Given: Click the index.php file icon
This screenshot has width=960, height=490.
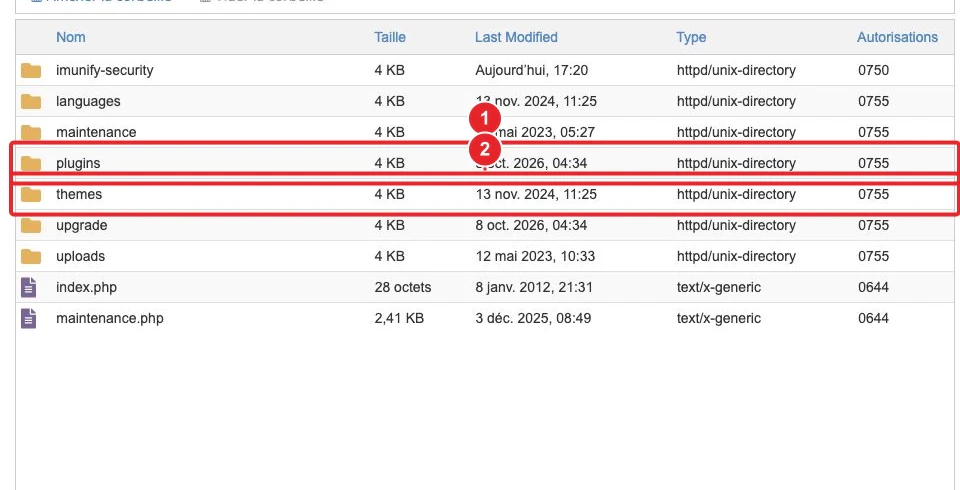Looking at the screenshot, I should point(29,287).
